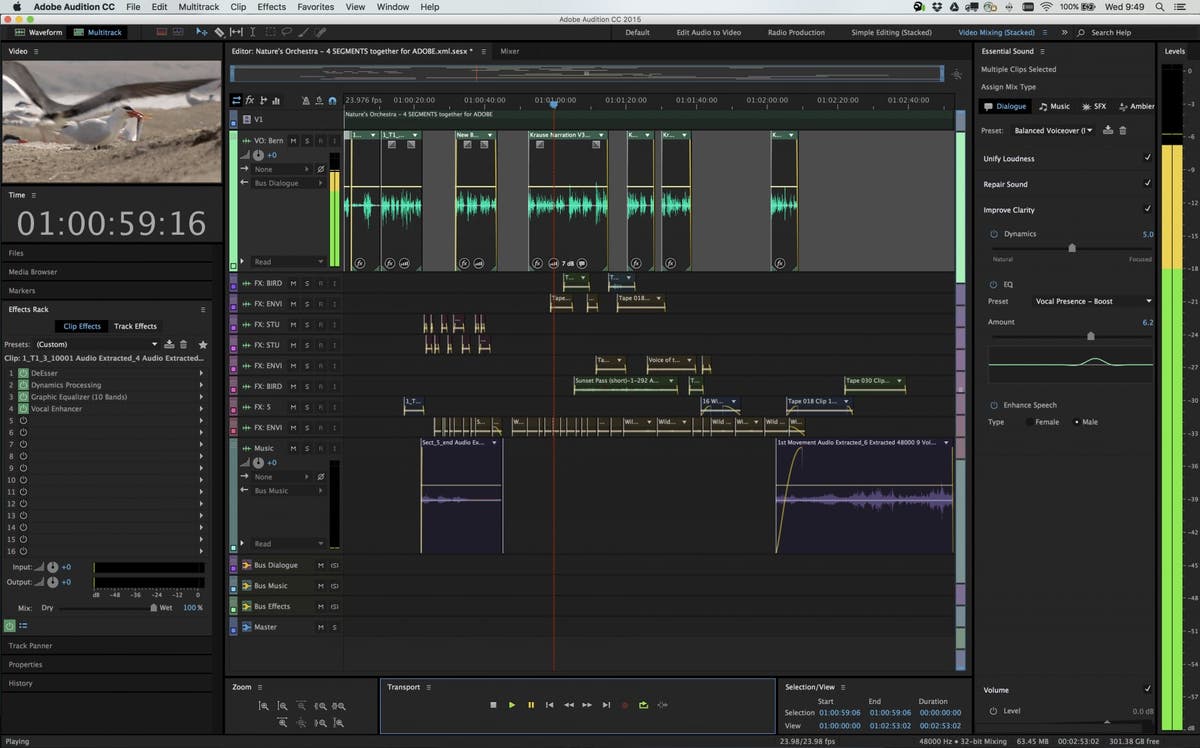Open the Essential Sound panel menu icon
This screenshot has width=1200, height=748.
click(1042, 52)
